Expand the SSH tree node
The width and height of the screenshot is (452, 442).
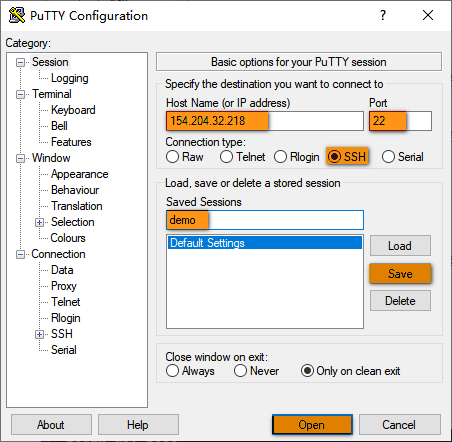tap(39, 334)
